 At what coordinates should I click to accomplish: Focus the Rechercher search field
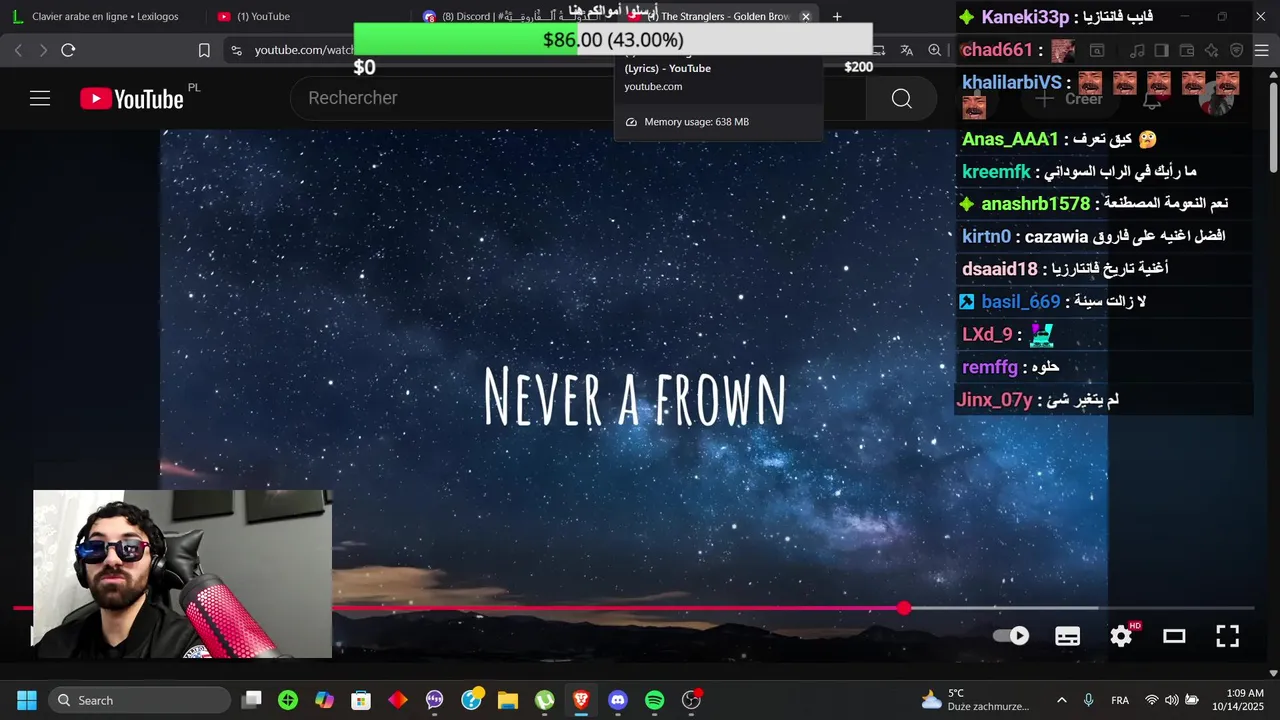click(578, 98)
